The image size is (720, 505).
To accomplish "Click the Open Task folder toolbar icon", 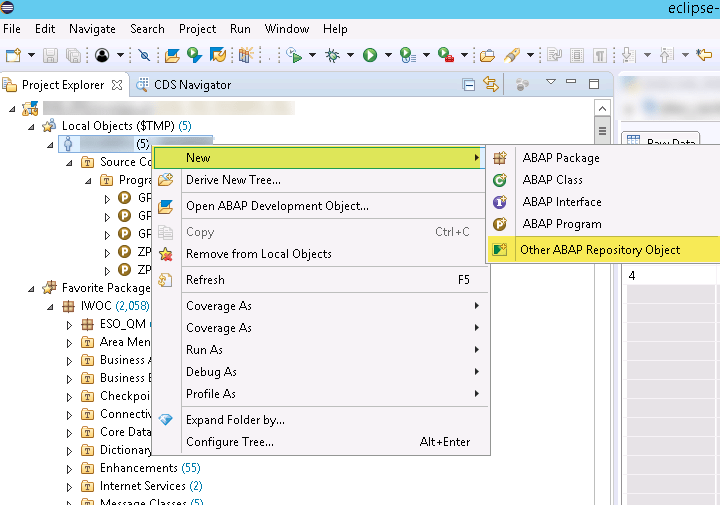I will click(x=487, y=56).
